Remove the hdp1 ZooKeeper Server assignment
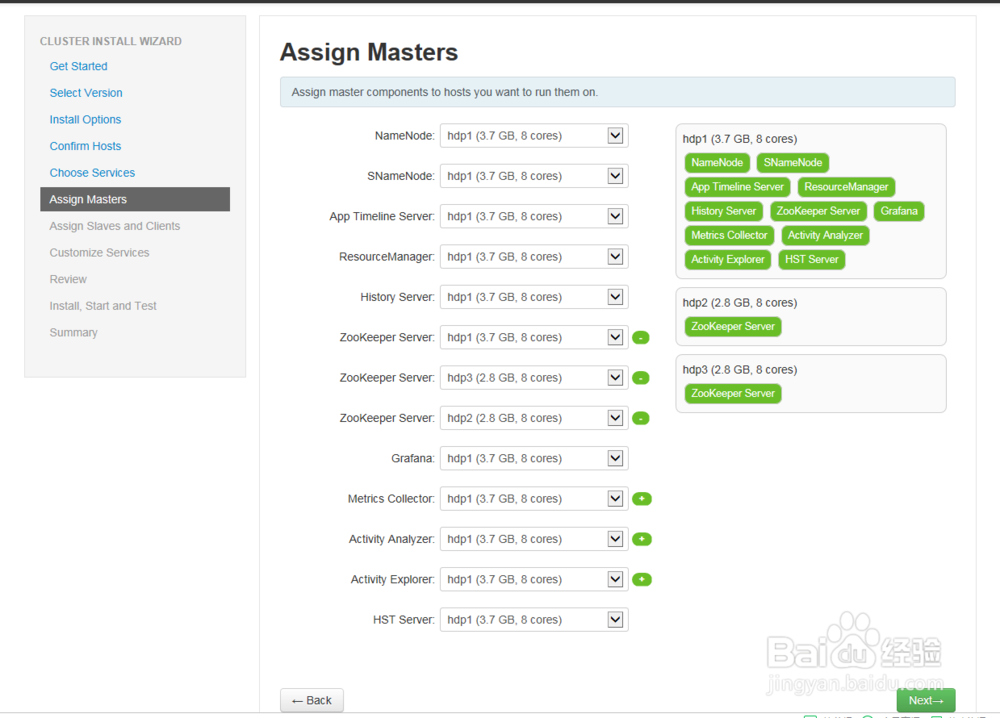Image resolution: width=1000 pixels, height=718 pixels. (640, 337)
